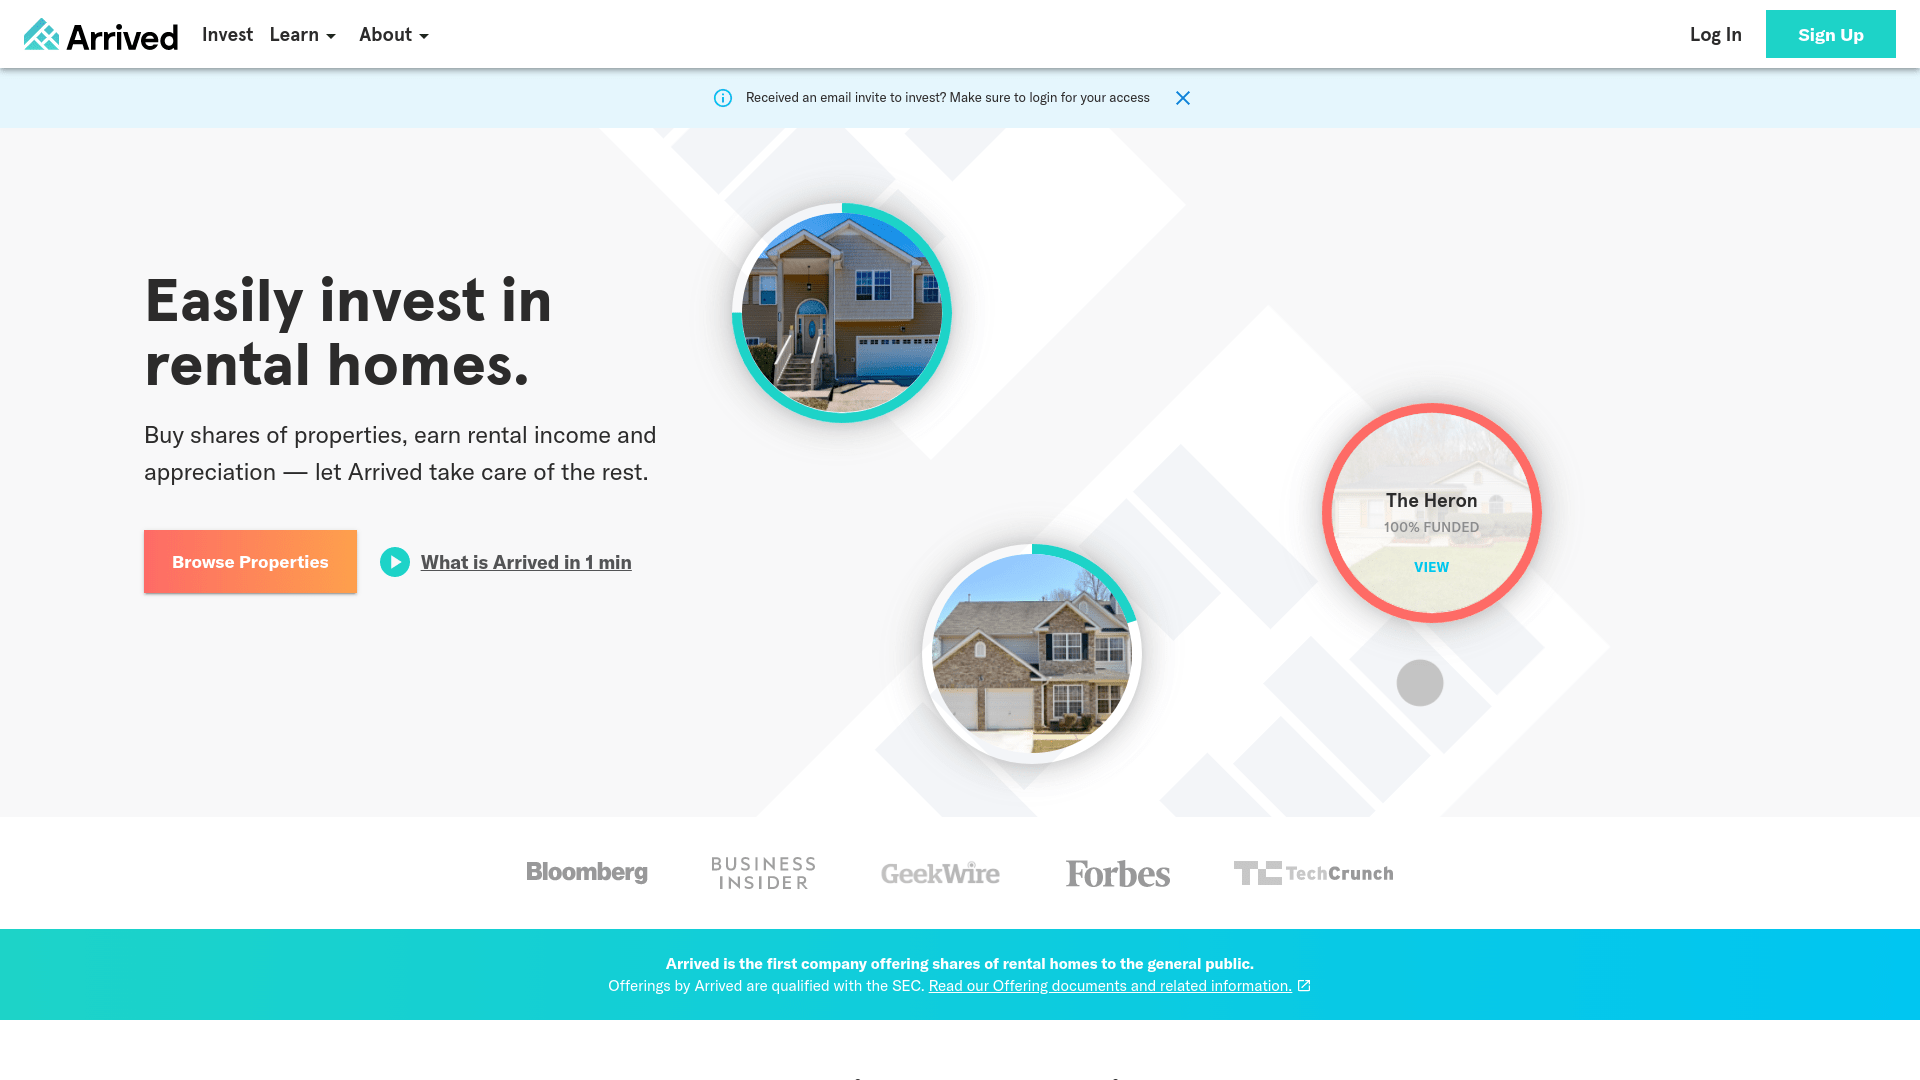The image size is (1920, 1080).
Task: Open the Invest page from the navigation
Action: point(227,35)
